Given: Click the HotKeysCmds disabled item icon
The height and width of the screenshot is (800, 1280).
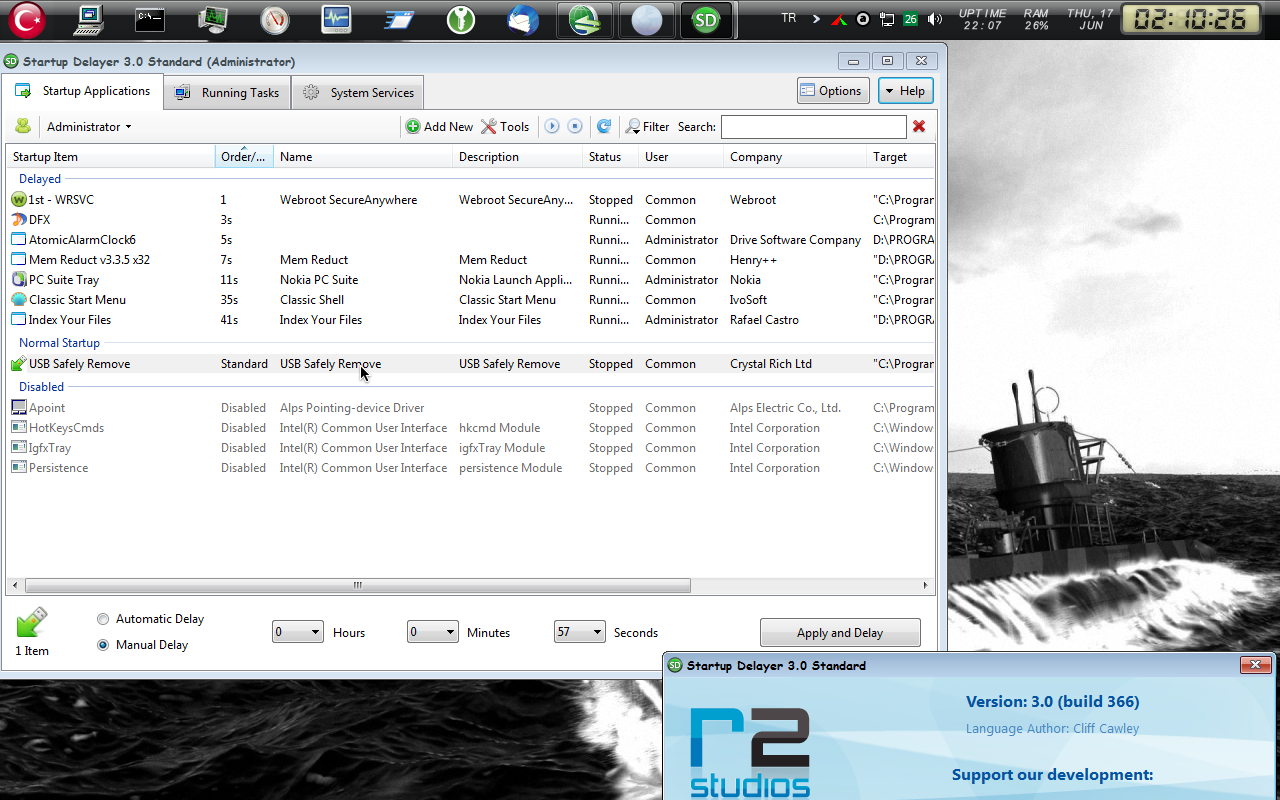Looking at the screenshot, I should pyautogui.click(x=19, y=428).
